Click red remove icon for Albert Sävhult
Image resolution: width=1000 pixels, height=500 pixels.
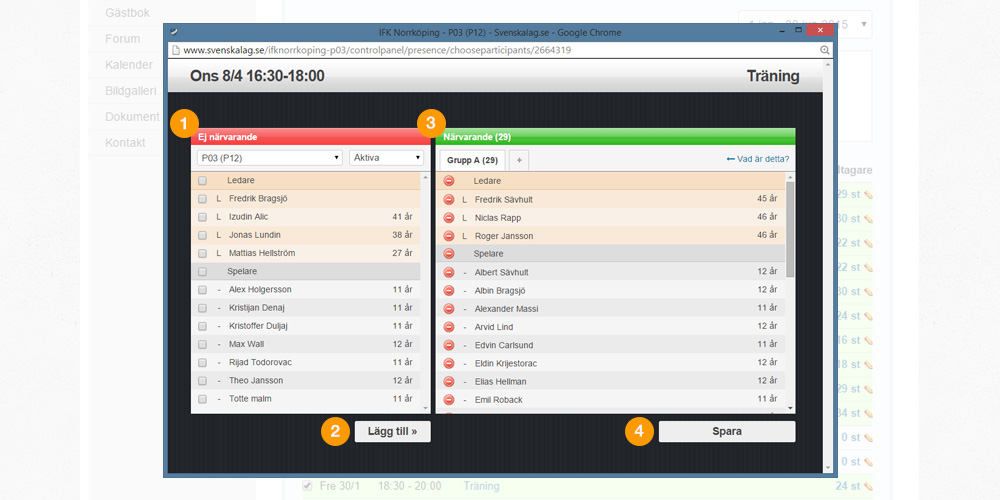click(x=449, y=272)
